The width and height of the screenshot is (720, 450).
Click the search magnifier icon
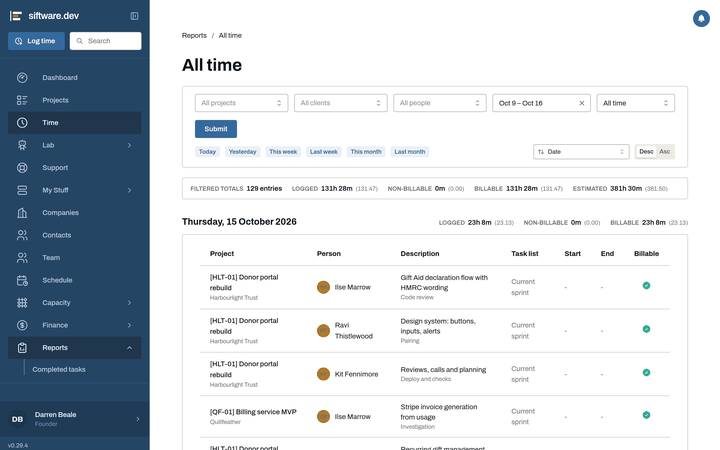pyautogui.click(x=79, y=41)
